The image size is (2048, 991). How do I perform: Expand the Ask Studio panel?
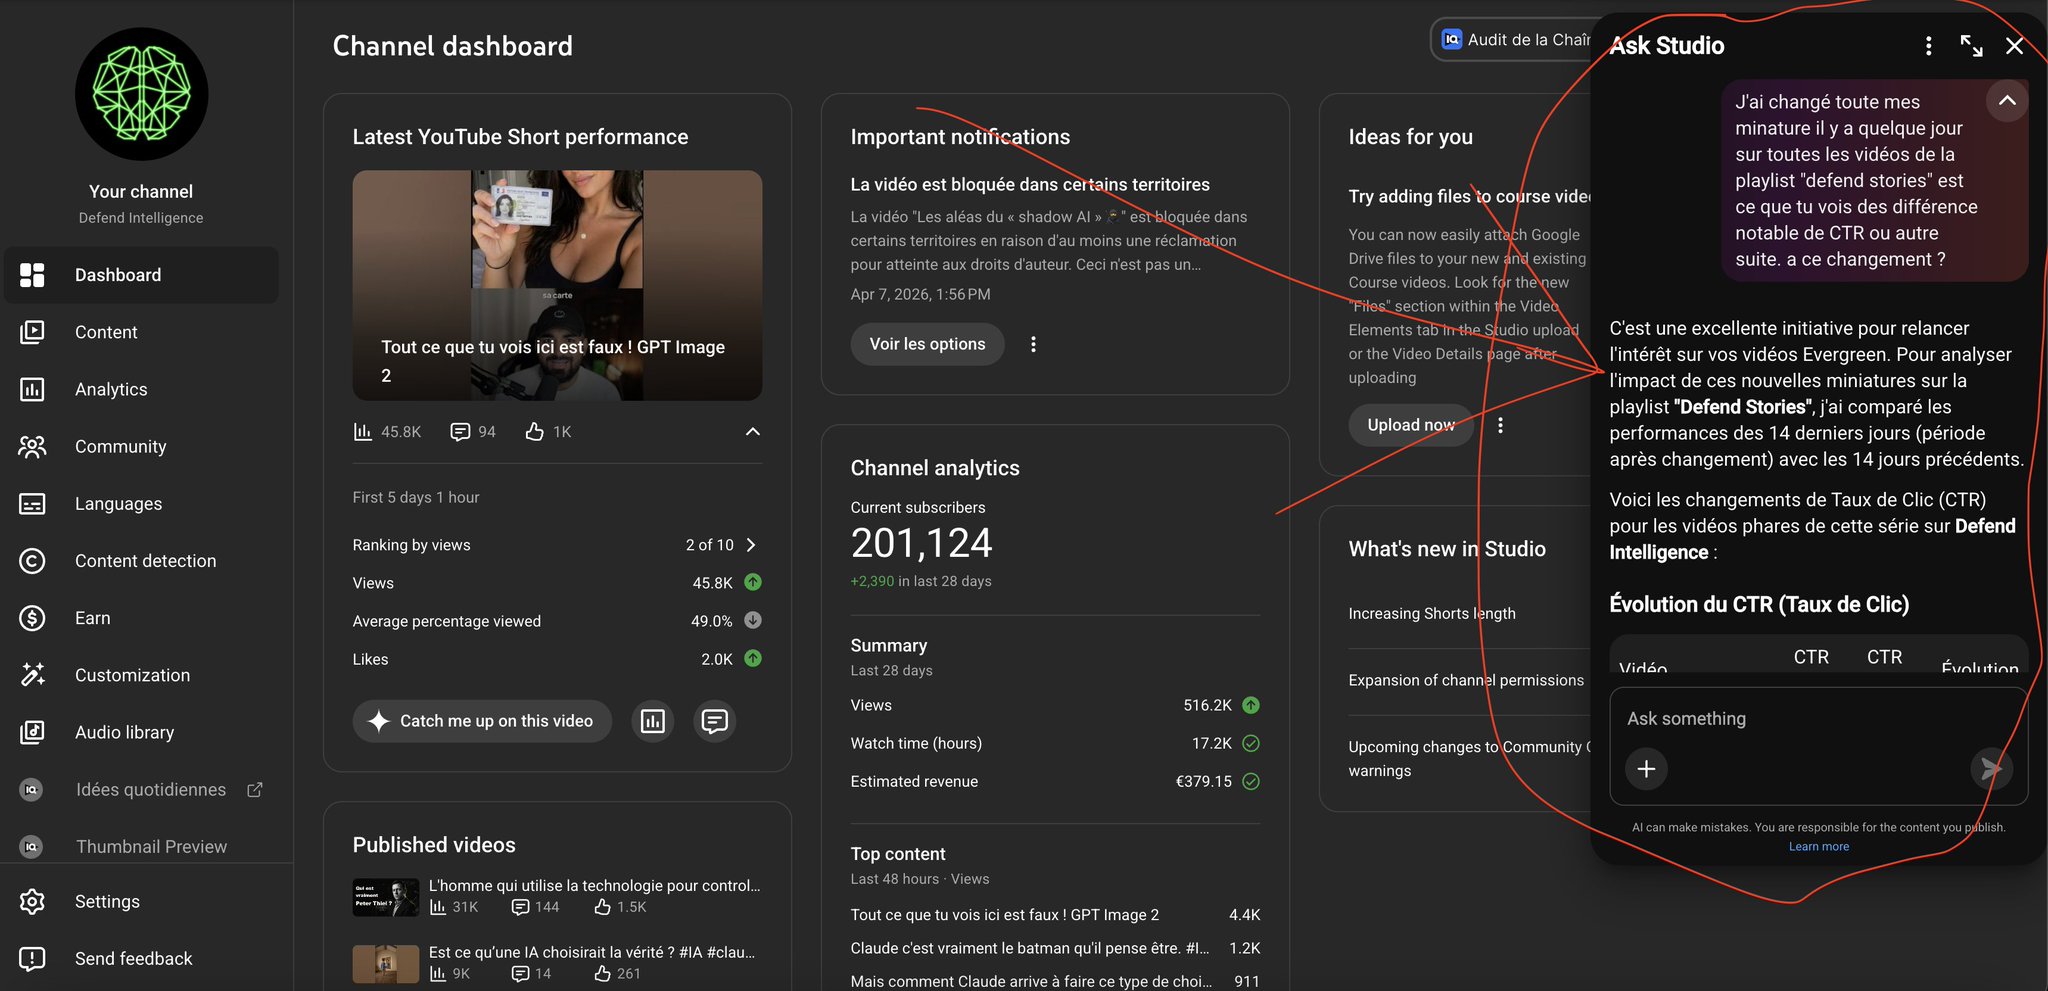pyautogui.click(x=1971, y=46)
